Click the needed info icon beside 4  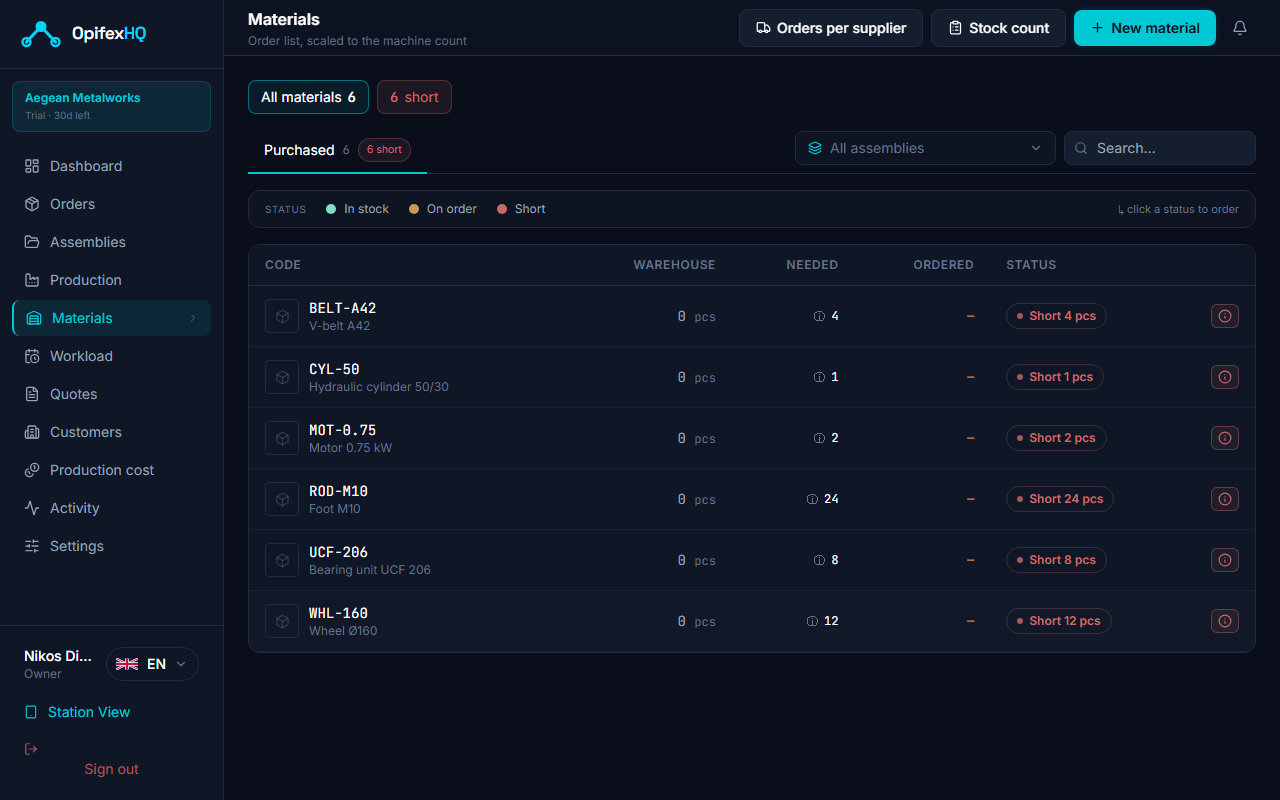819,316
